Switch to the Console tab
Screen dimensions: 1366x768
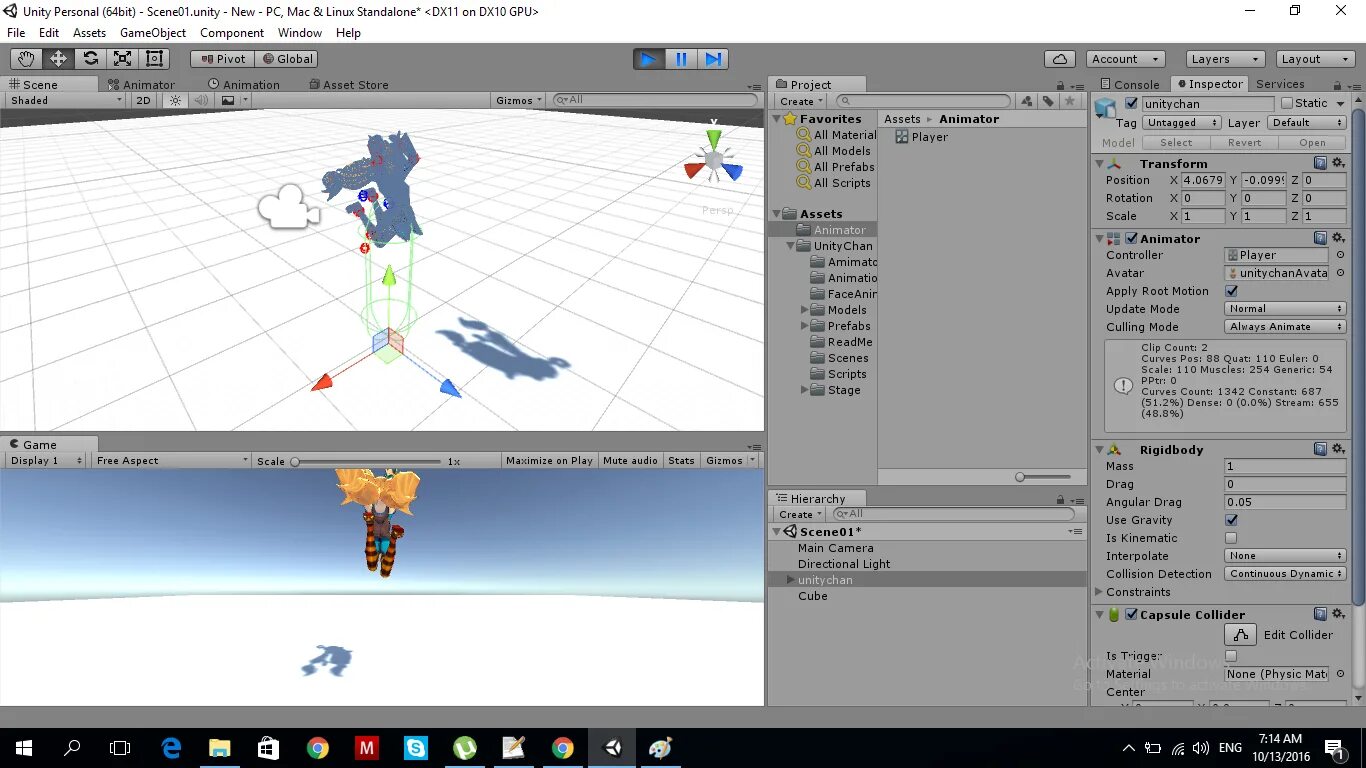click(x=1130, y=85)
